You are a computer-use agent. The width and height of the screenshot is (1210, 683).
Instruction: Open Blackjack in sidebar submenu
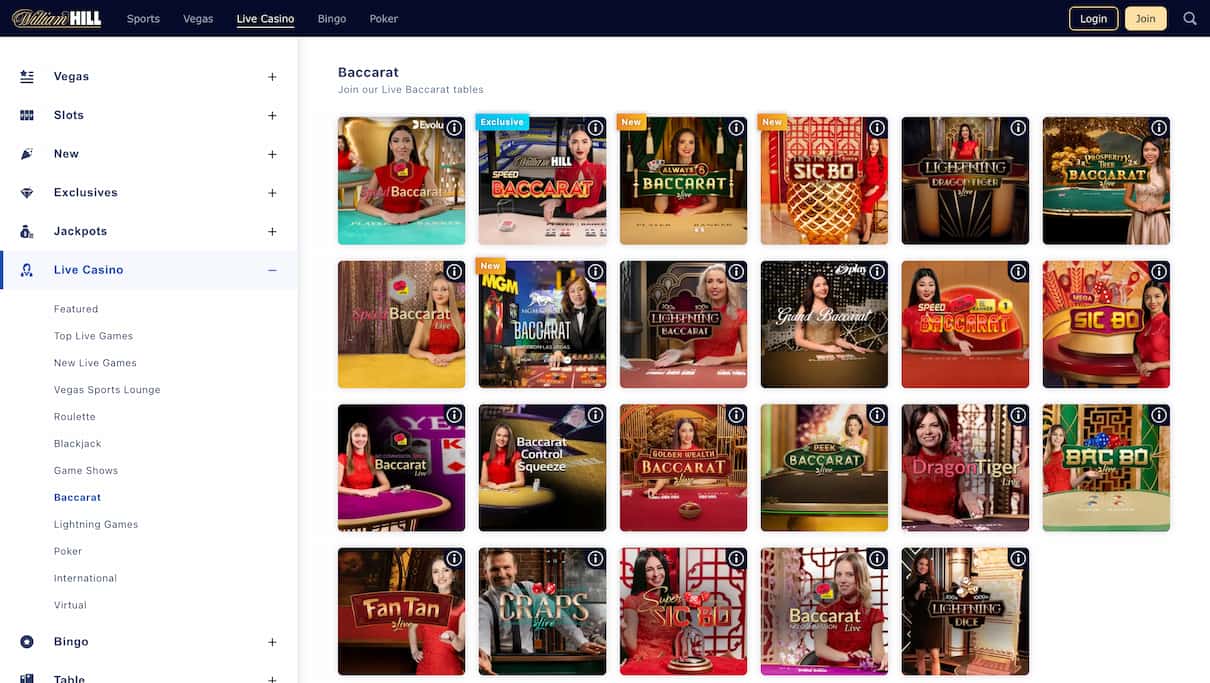(78, 444)
